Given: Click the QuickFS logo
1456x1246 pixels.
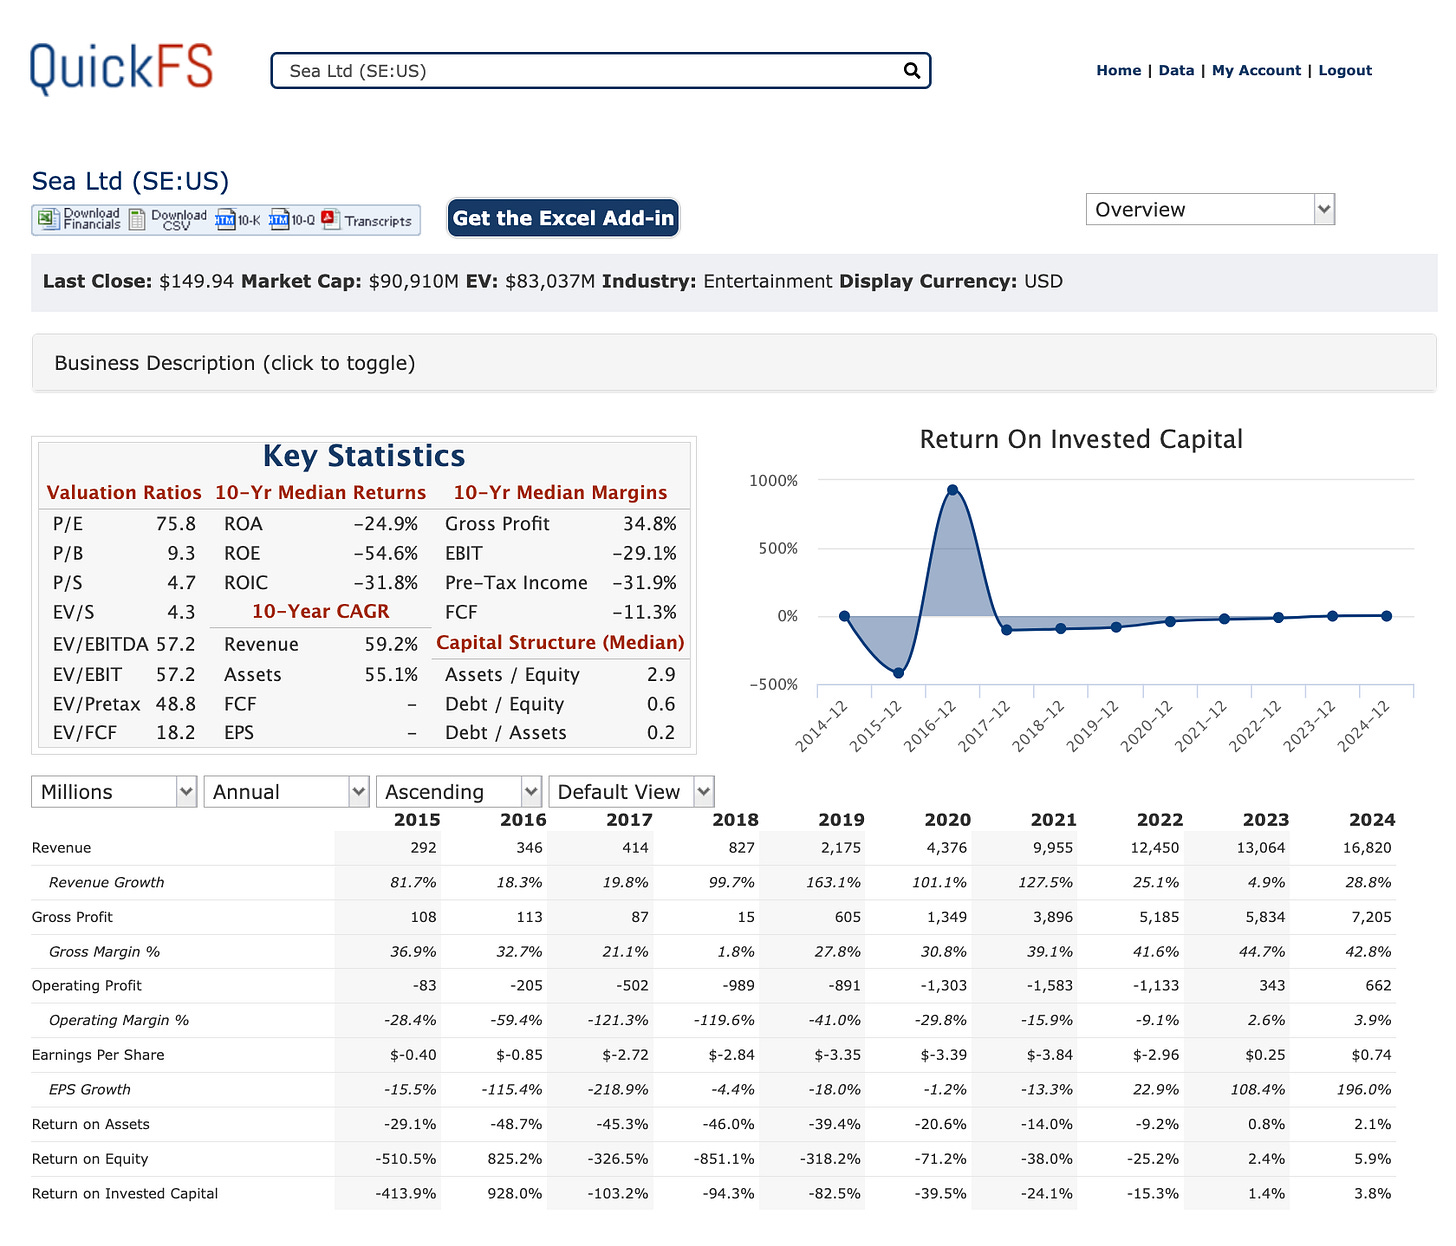Looking at the screenshot, I should click(121, 68).
